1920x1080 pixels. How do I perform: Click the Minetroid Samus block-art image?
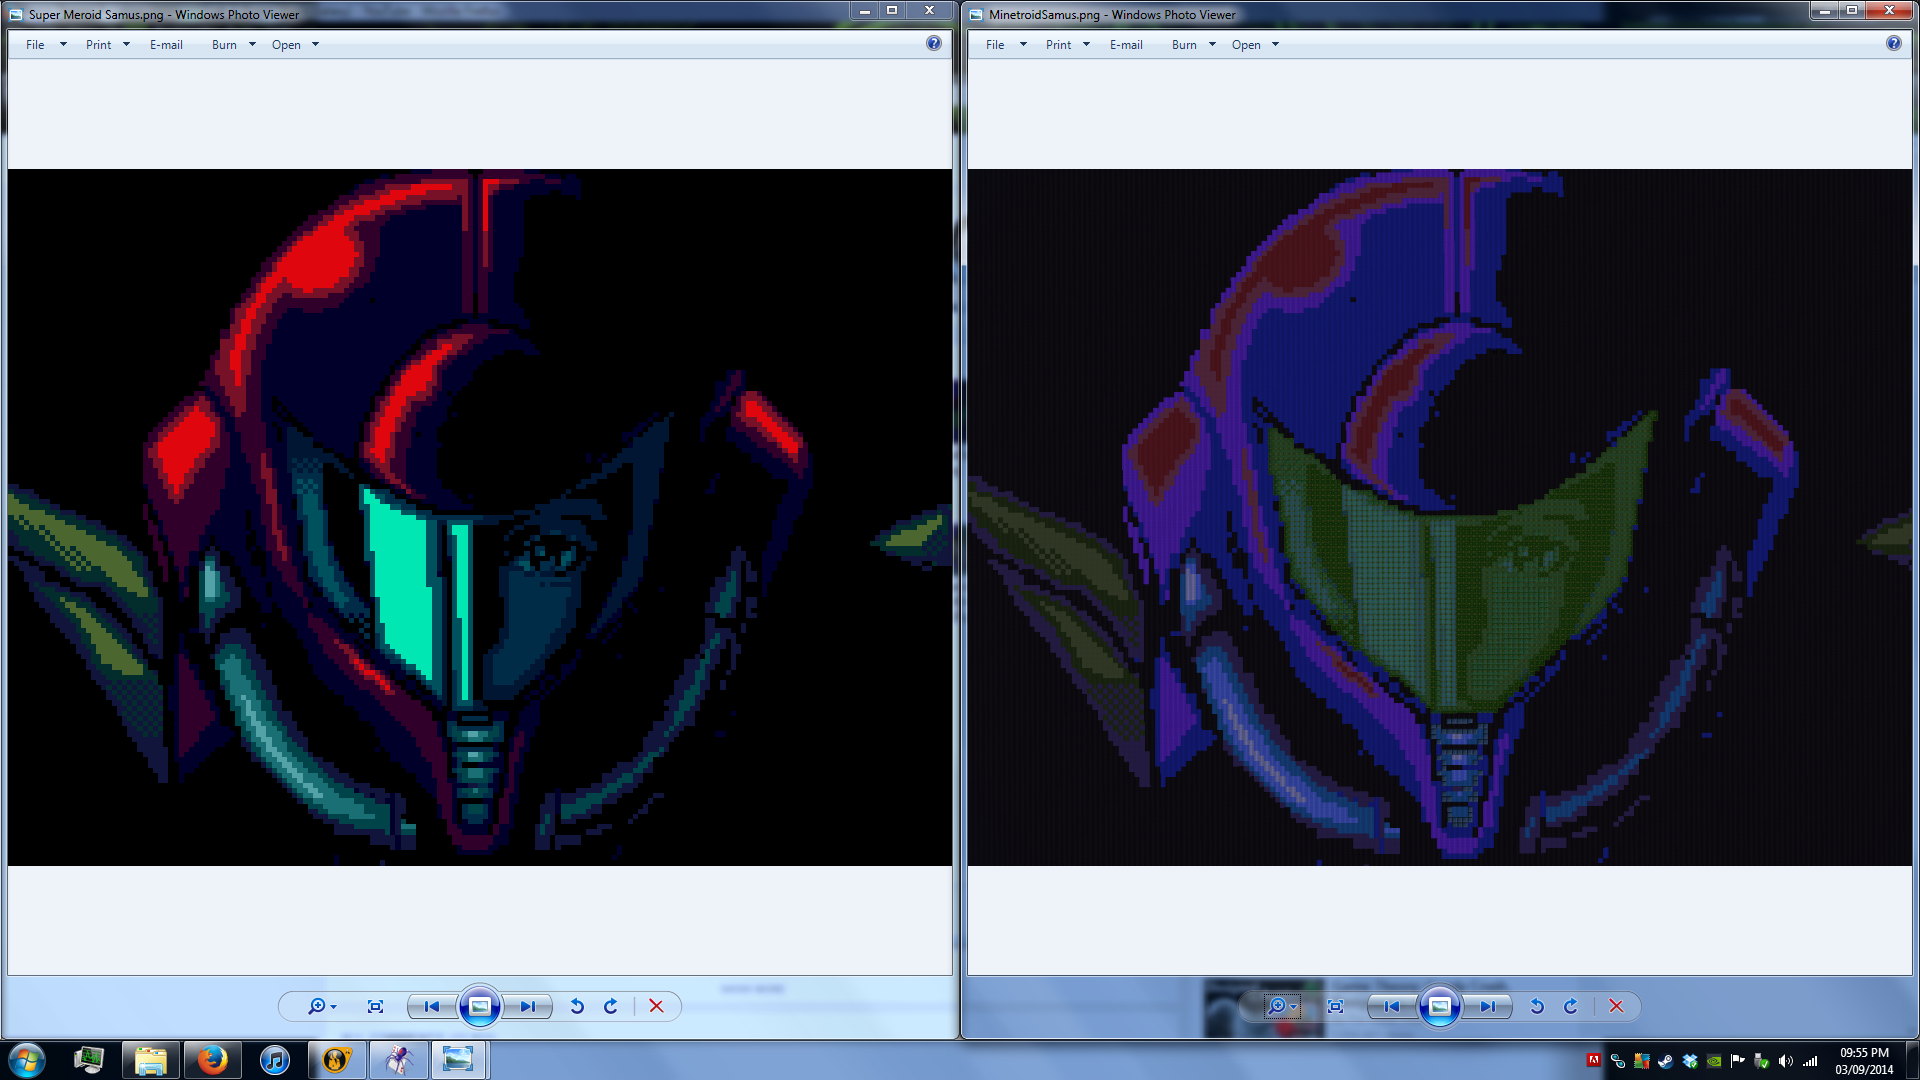tap(1440, 517)
